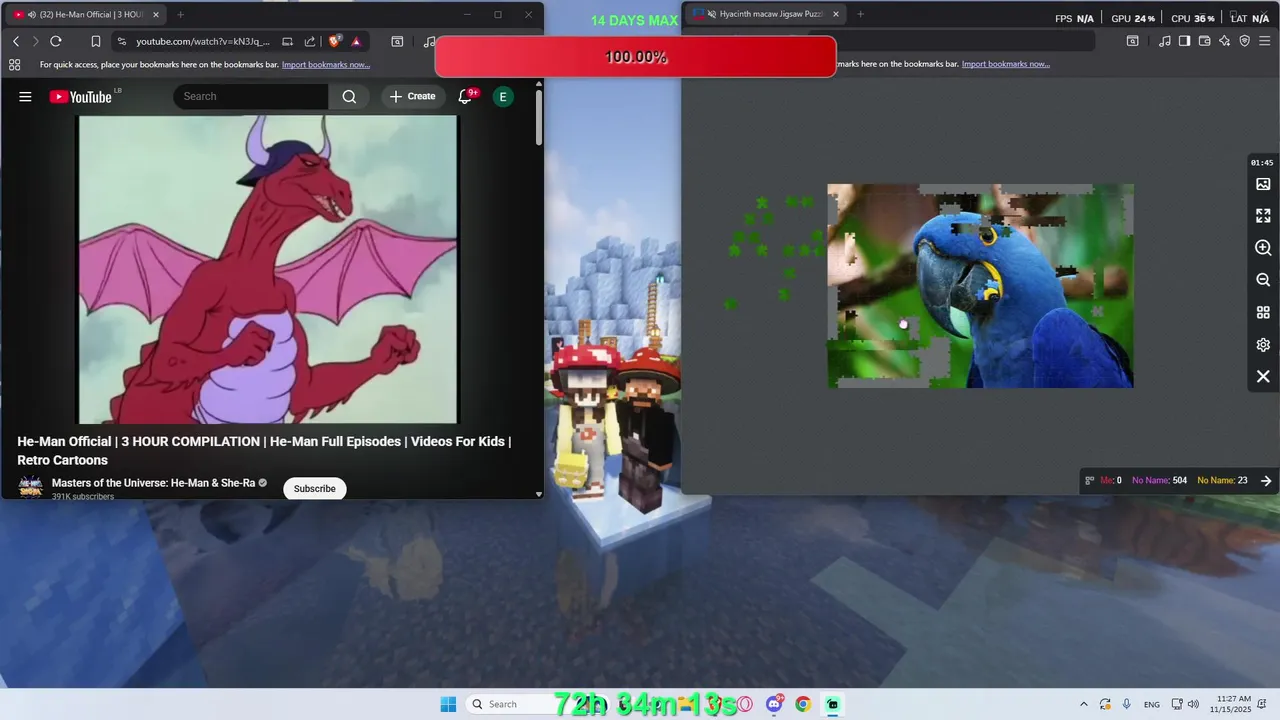Click the YouTube search magnifier button
The image size is (1280, 720).
[349, 97]
